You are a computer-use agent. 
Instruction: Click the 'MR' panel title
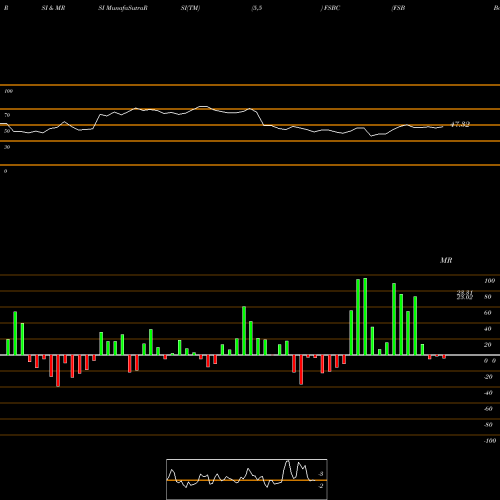point(446,260)
